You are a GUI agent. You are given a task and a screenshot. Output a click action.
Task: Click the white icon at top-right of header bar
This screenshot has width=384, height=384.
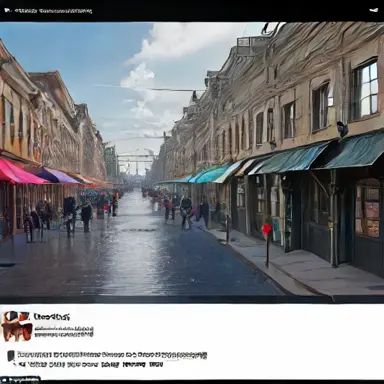click(374, 10)
